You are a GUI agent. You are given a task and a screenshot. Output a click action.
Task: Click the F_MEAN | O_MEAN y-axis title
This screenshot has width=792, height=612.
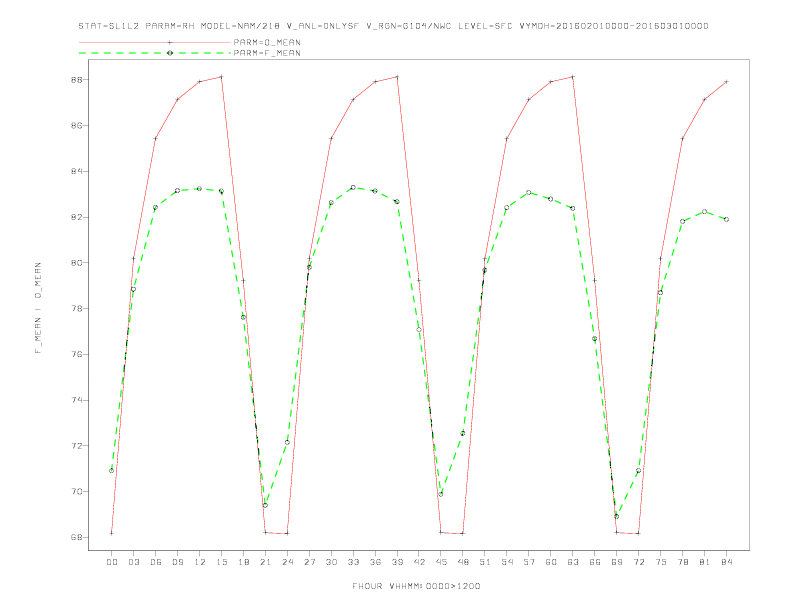coord(38,308)
